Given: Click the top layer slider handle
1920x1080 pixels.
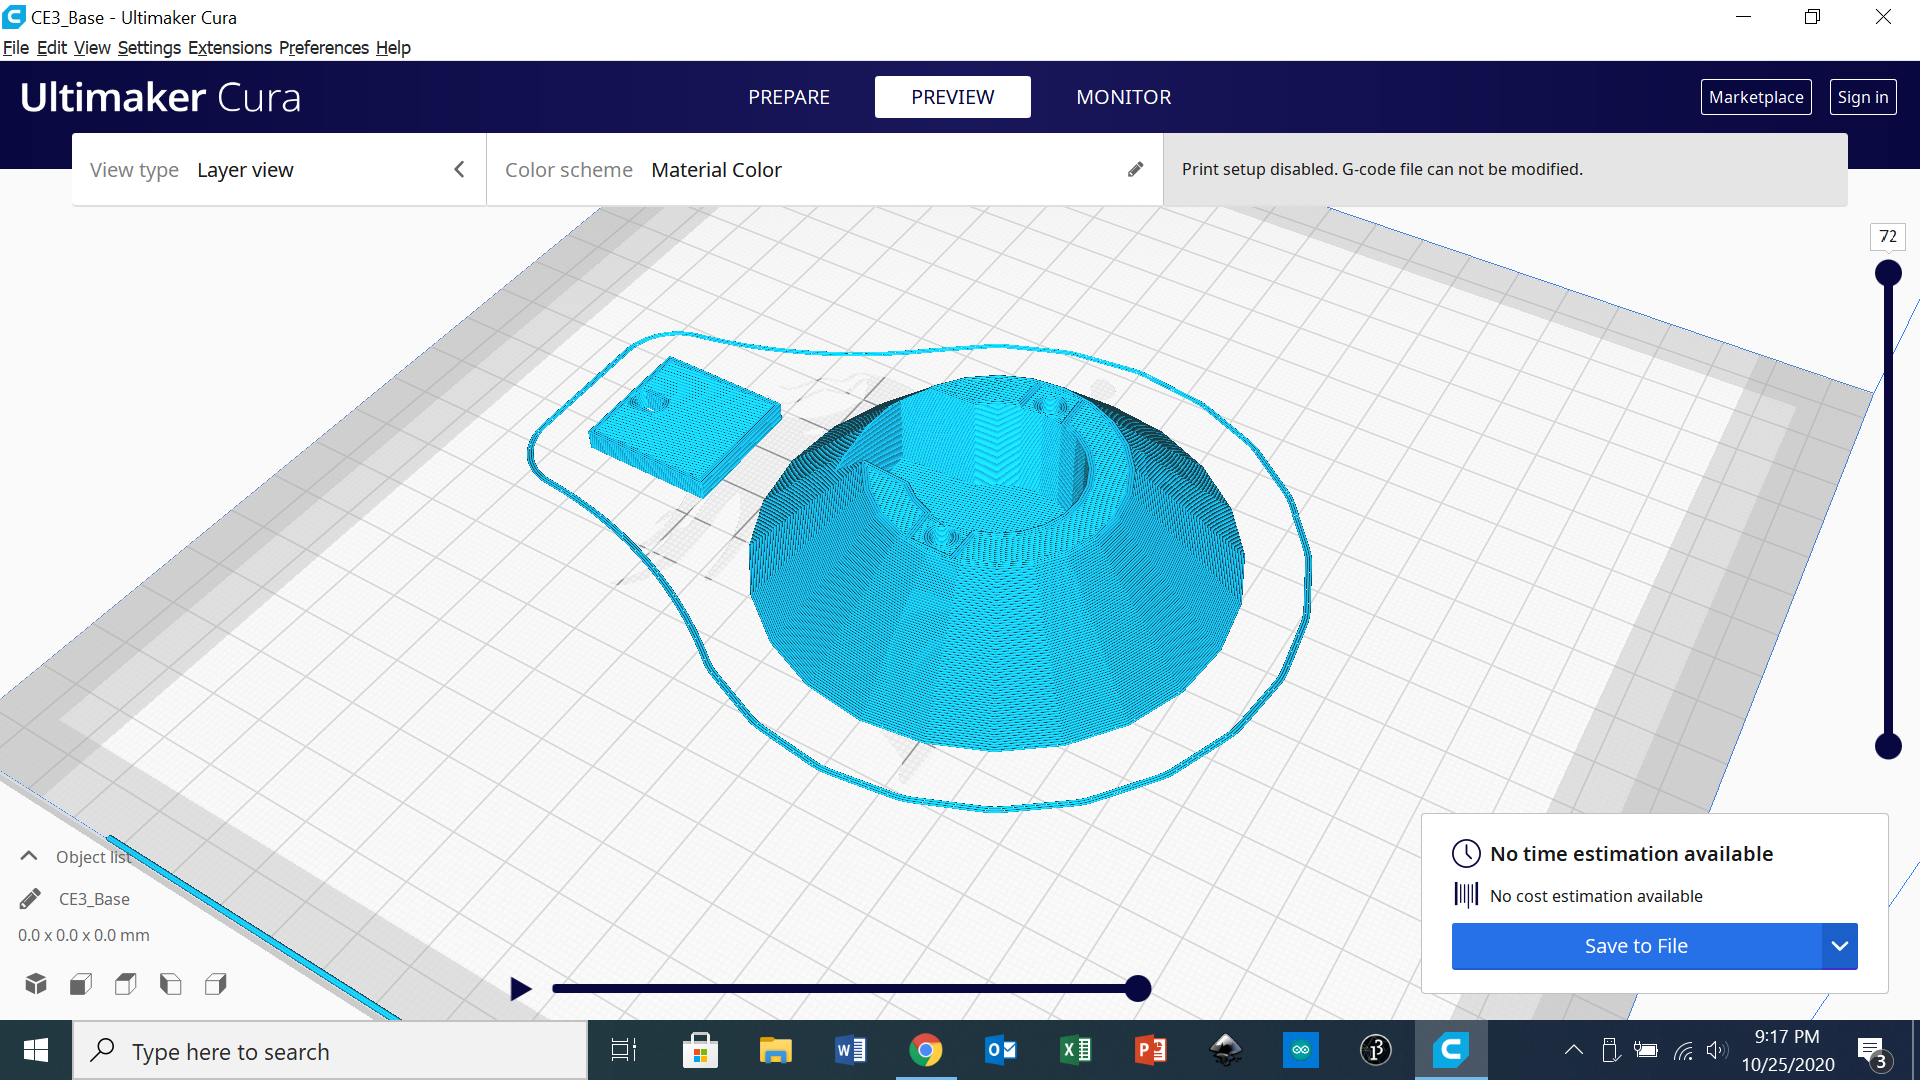Looking at the screenshot, I should [x=1888, y=273].
